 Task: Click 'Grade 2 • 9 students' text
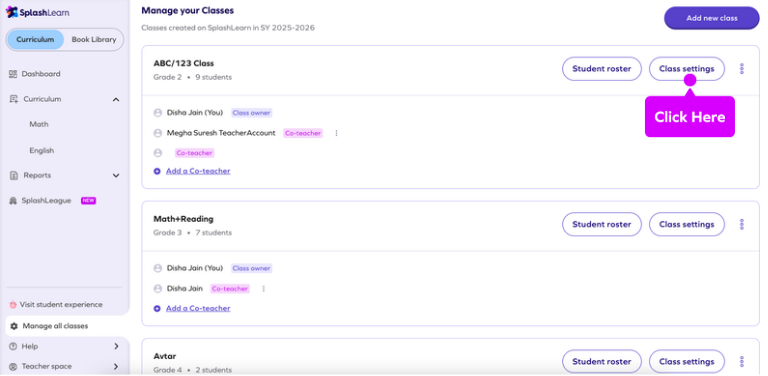(x=192, y=77)
